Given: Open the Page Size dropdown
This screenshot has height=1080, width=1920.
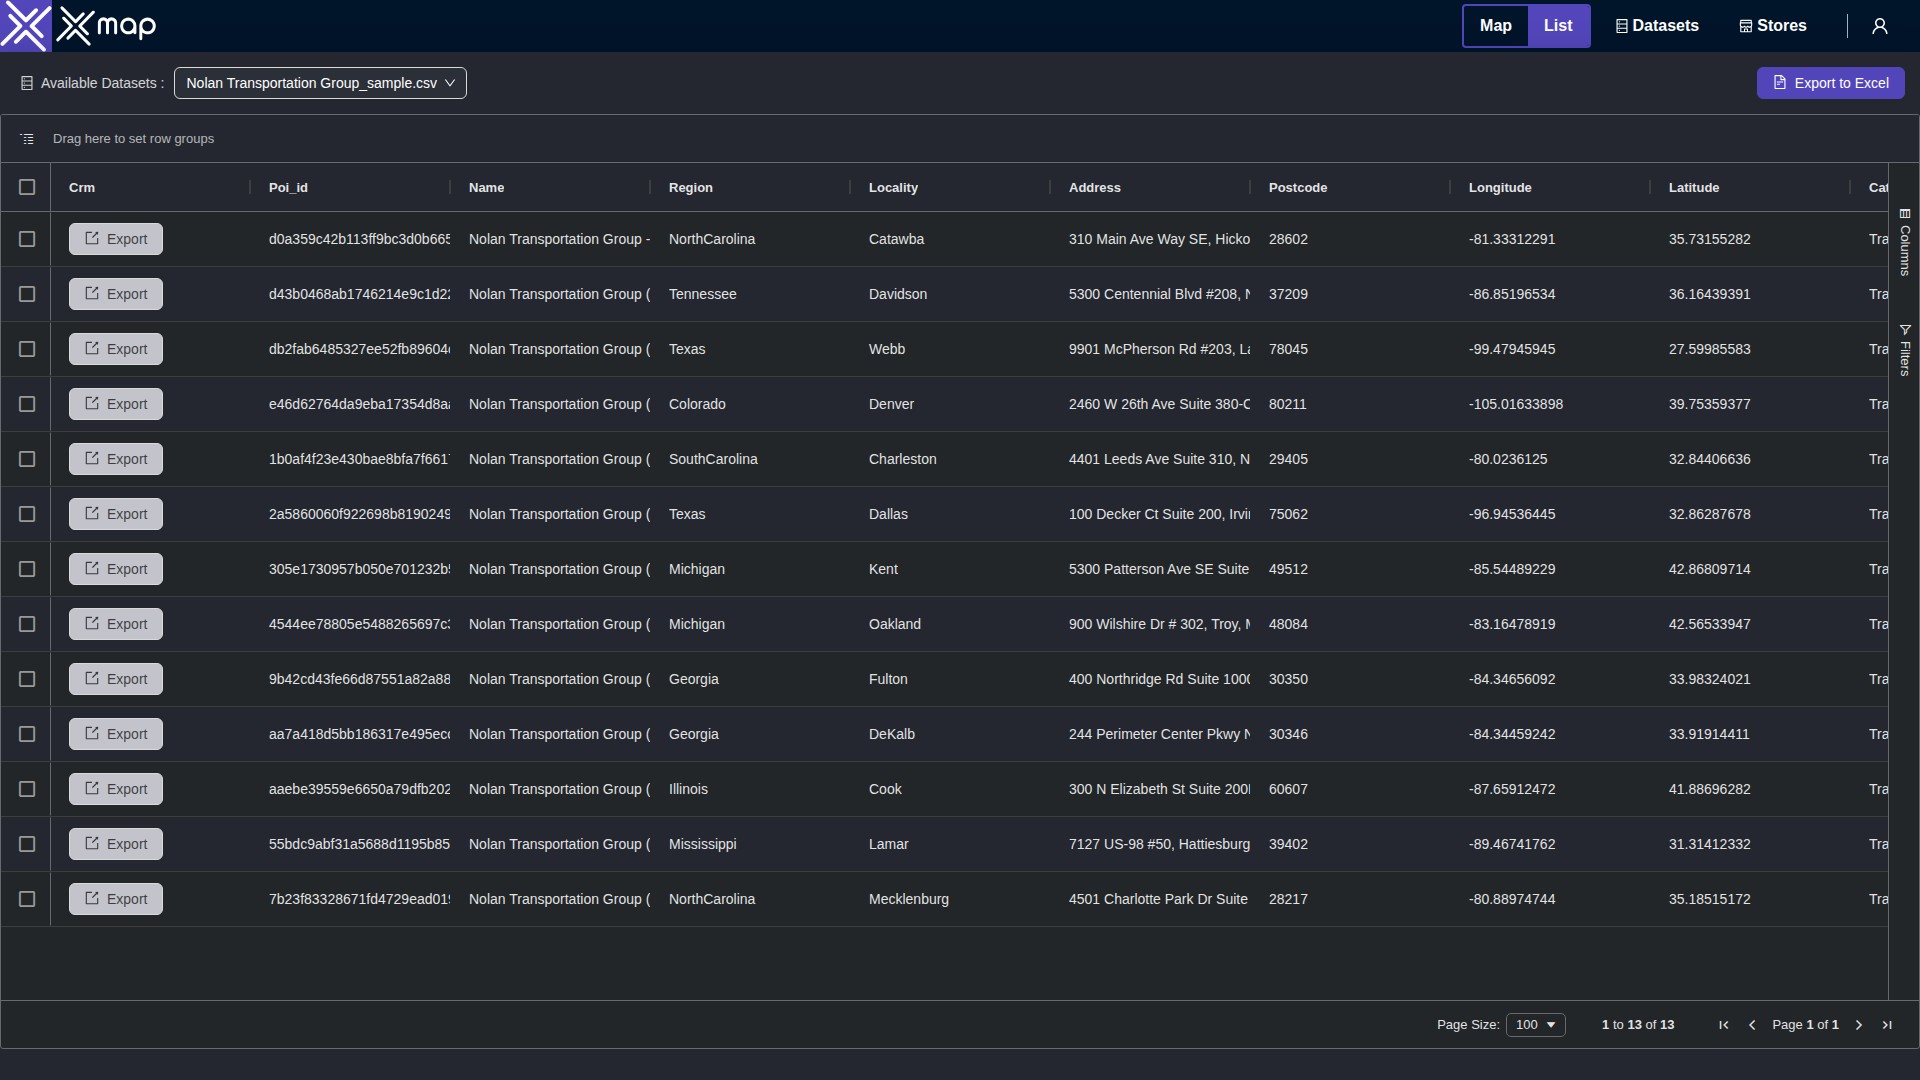Looking at the screenshot, I should (1535, 1024).
